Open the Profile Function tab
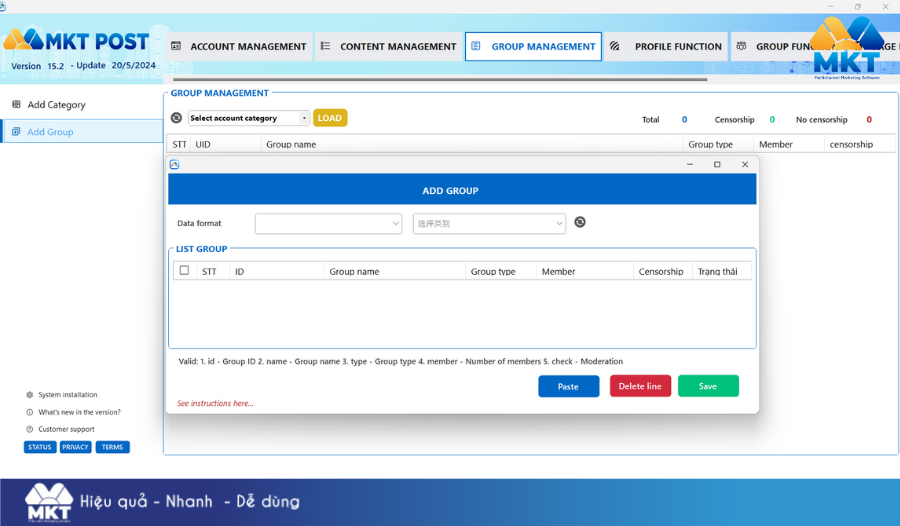This screenshot has width=900, height=526. pyautogui.click(x=666, y=47)
